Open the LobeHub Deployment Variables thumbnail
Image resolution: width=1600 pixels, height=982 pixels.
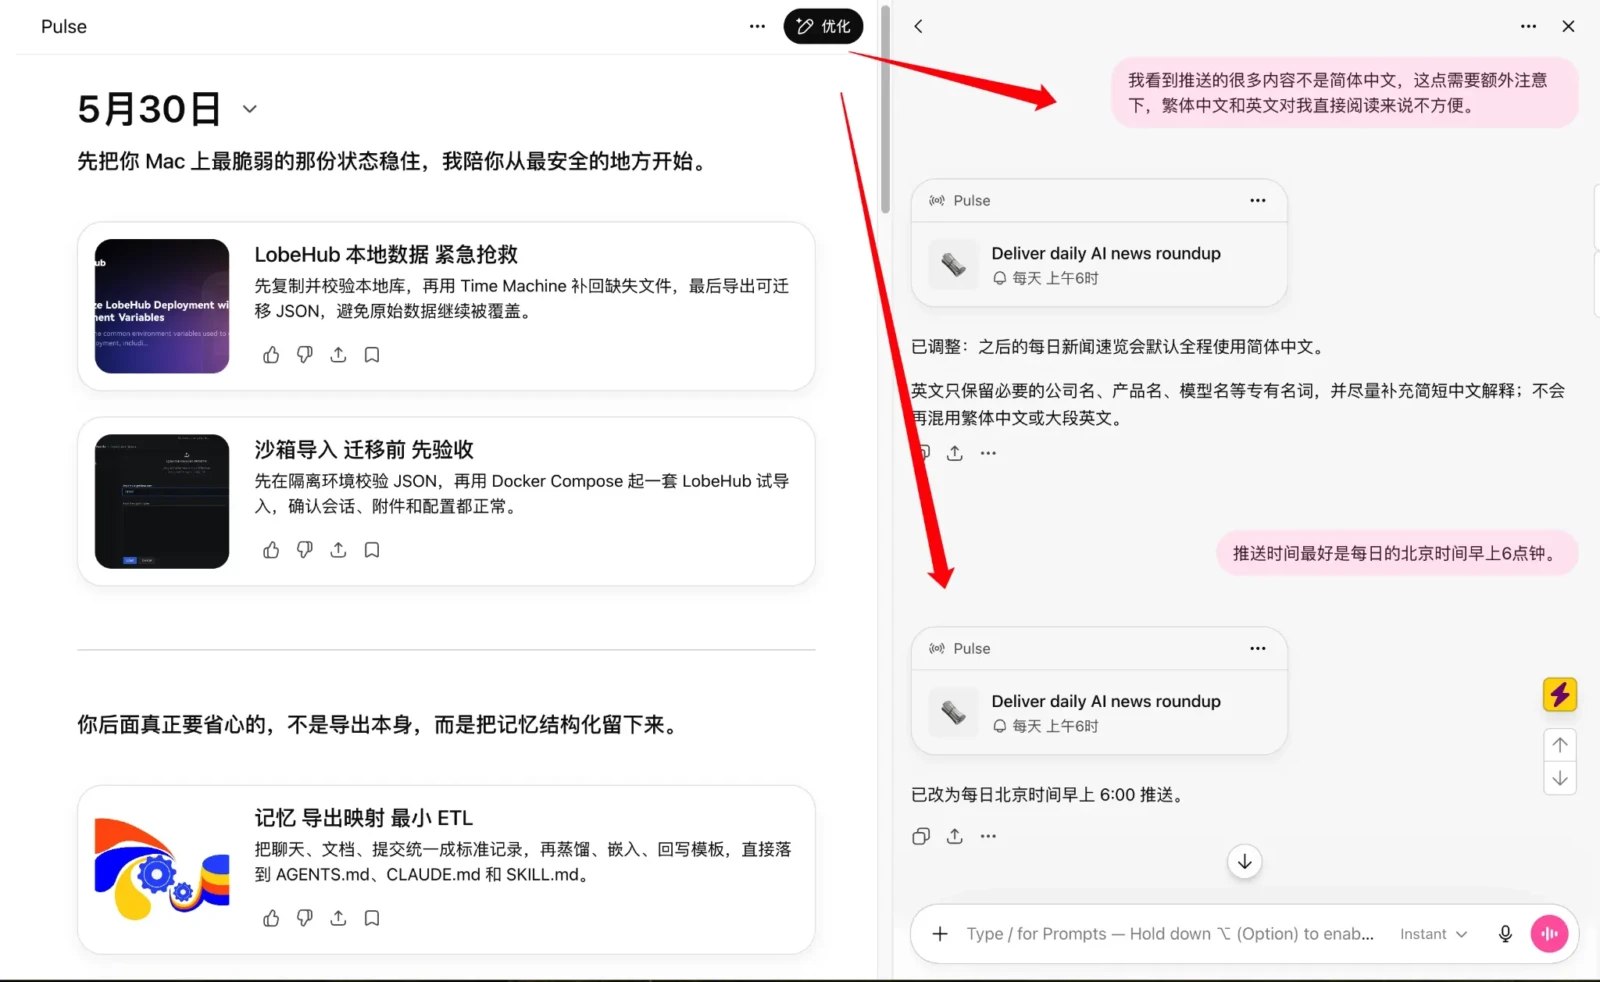click(x=162, y=306)
